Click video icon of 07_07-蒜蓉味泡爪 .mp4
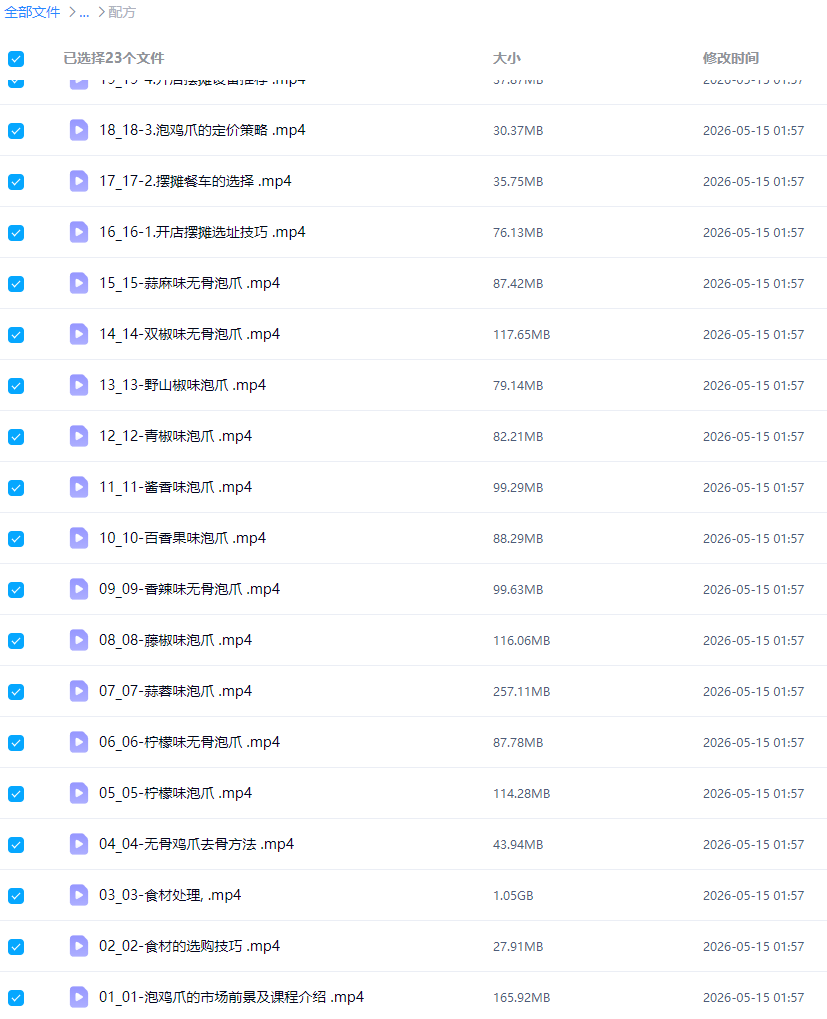 tap(79, 691)
